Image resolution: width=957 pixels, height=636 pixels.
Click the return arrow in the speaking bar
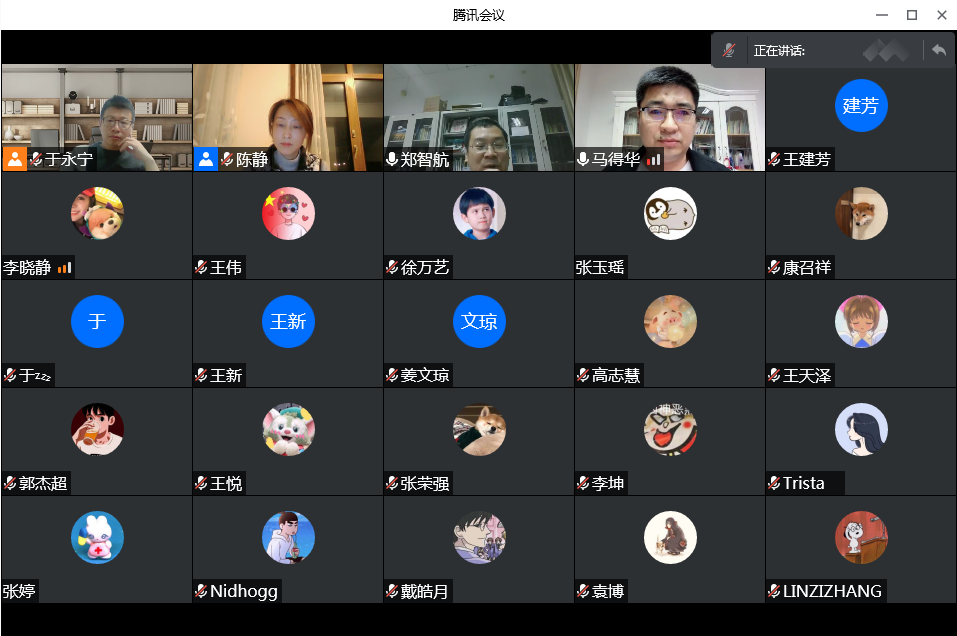coord(938,50)
